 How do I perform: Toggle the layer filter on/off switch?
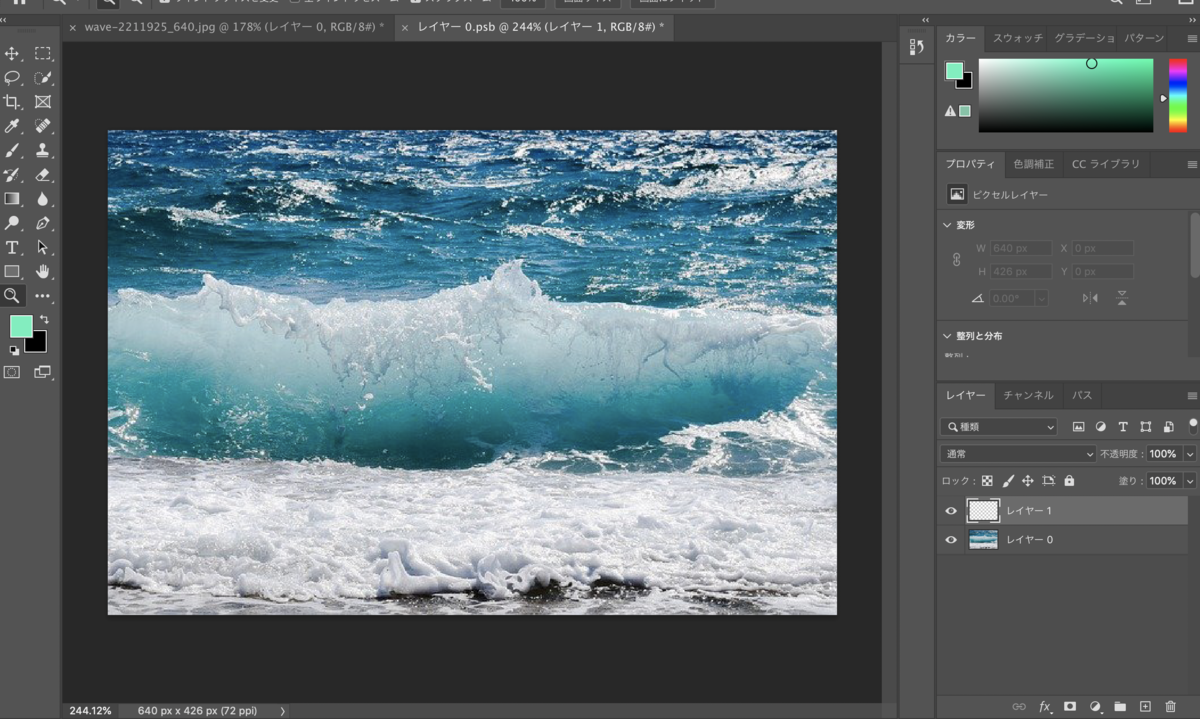[1192, 424]
